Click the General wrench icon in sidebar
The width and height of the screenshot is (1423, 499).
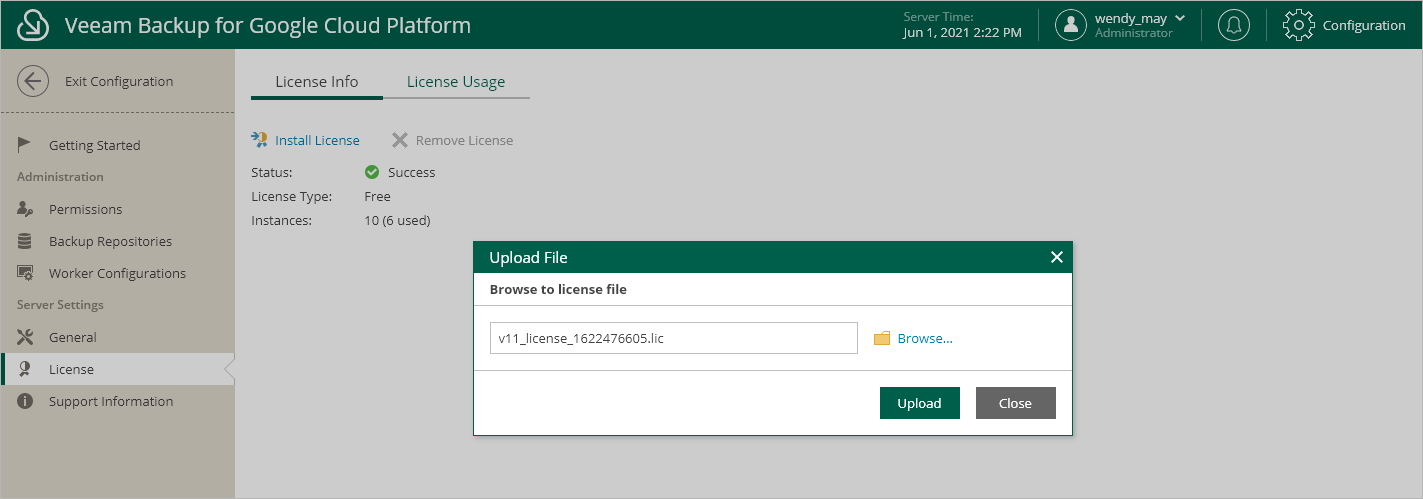26,337
